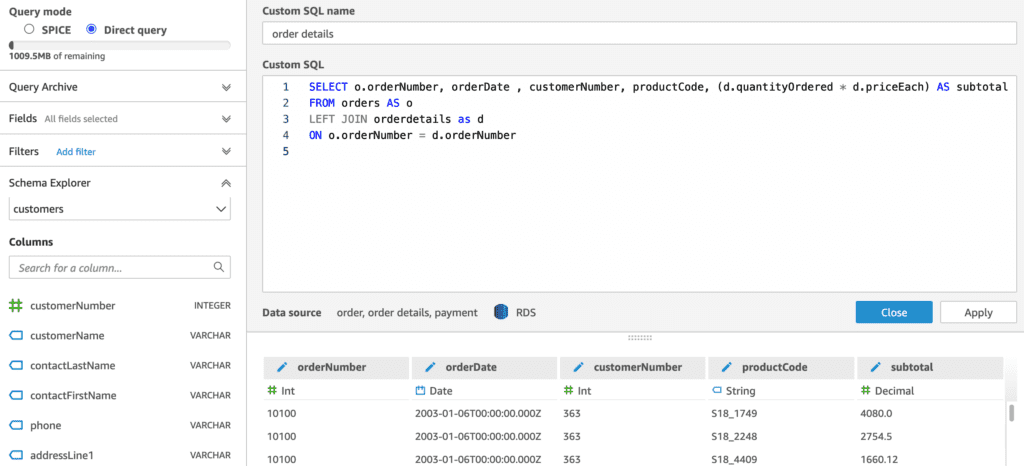Click the search magnifier icon in column search
Screen dimensions: 1024x466
coord(219,267)
